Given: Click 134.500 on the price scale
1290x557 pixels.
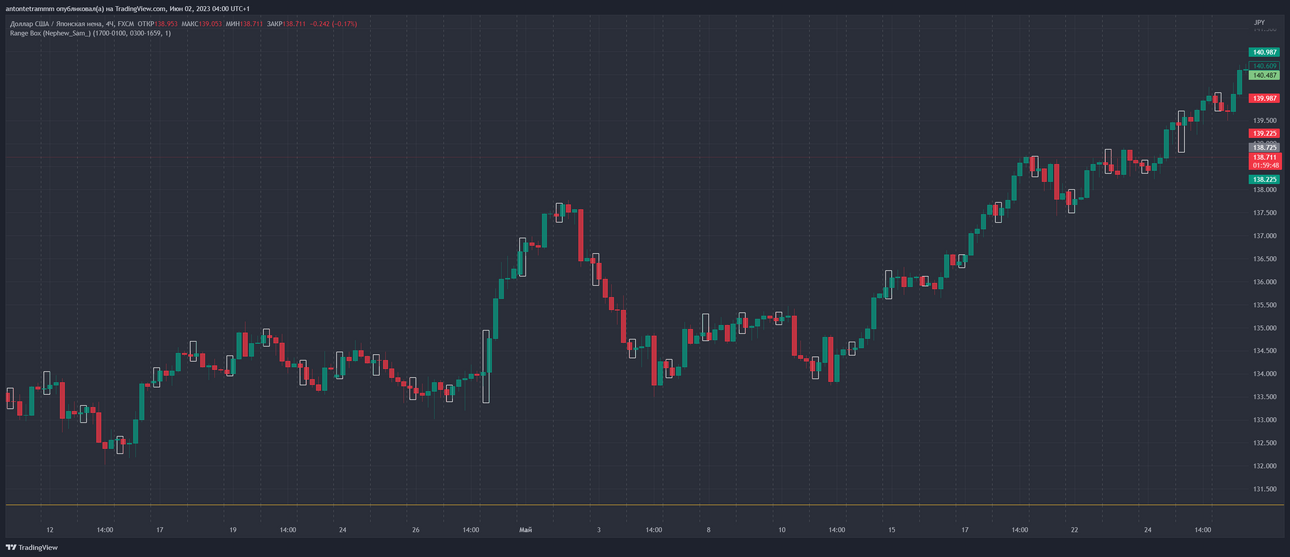Looking at the screenshot, I should [x=1264, y=351].
